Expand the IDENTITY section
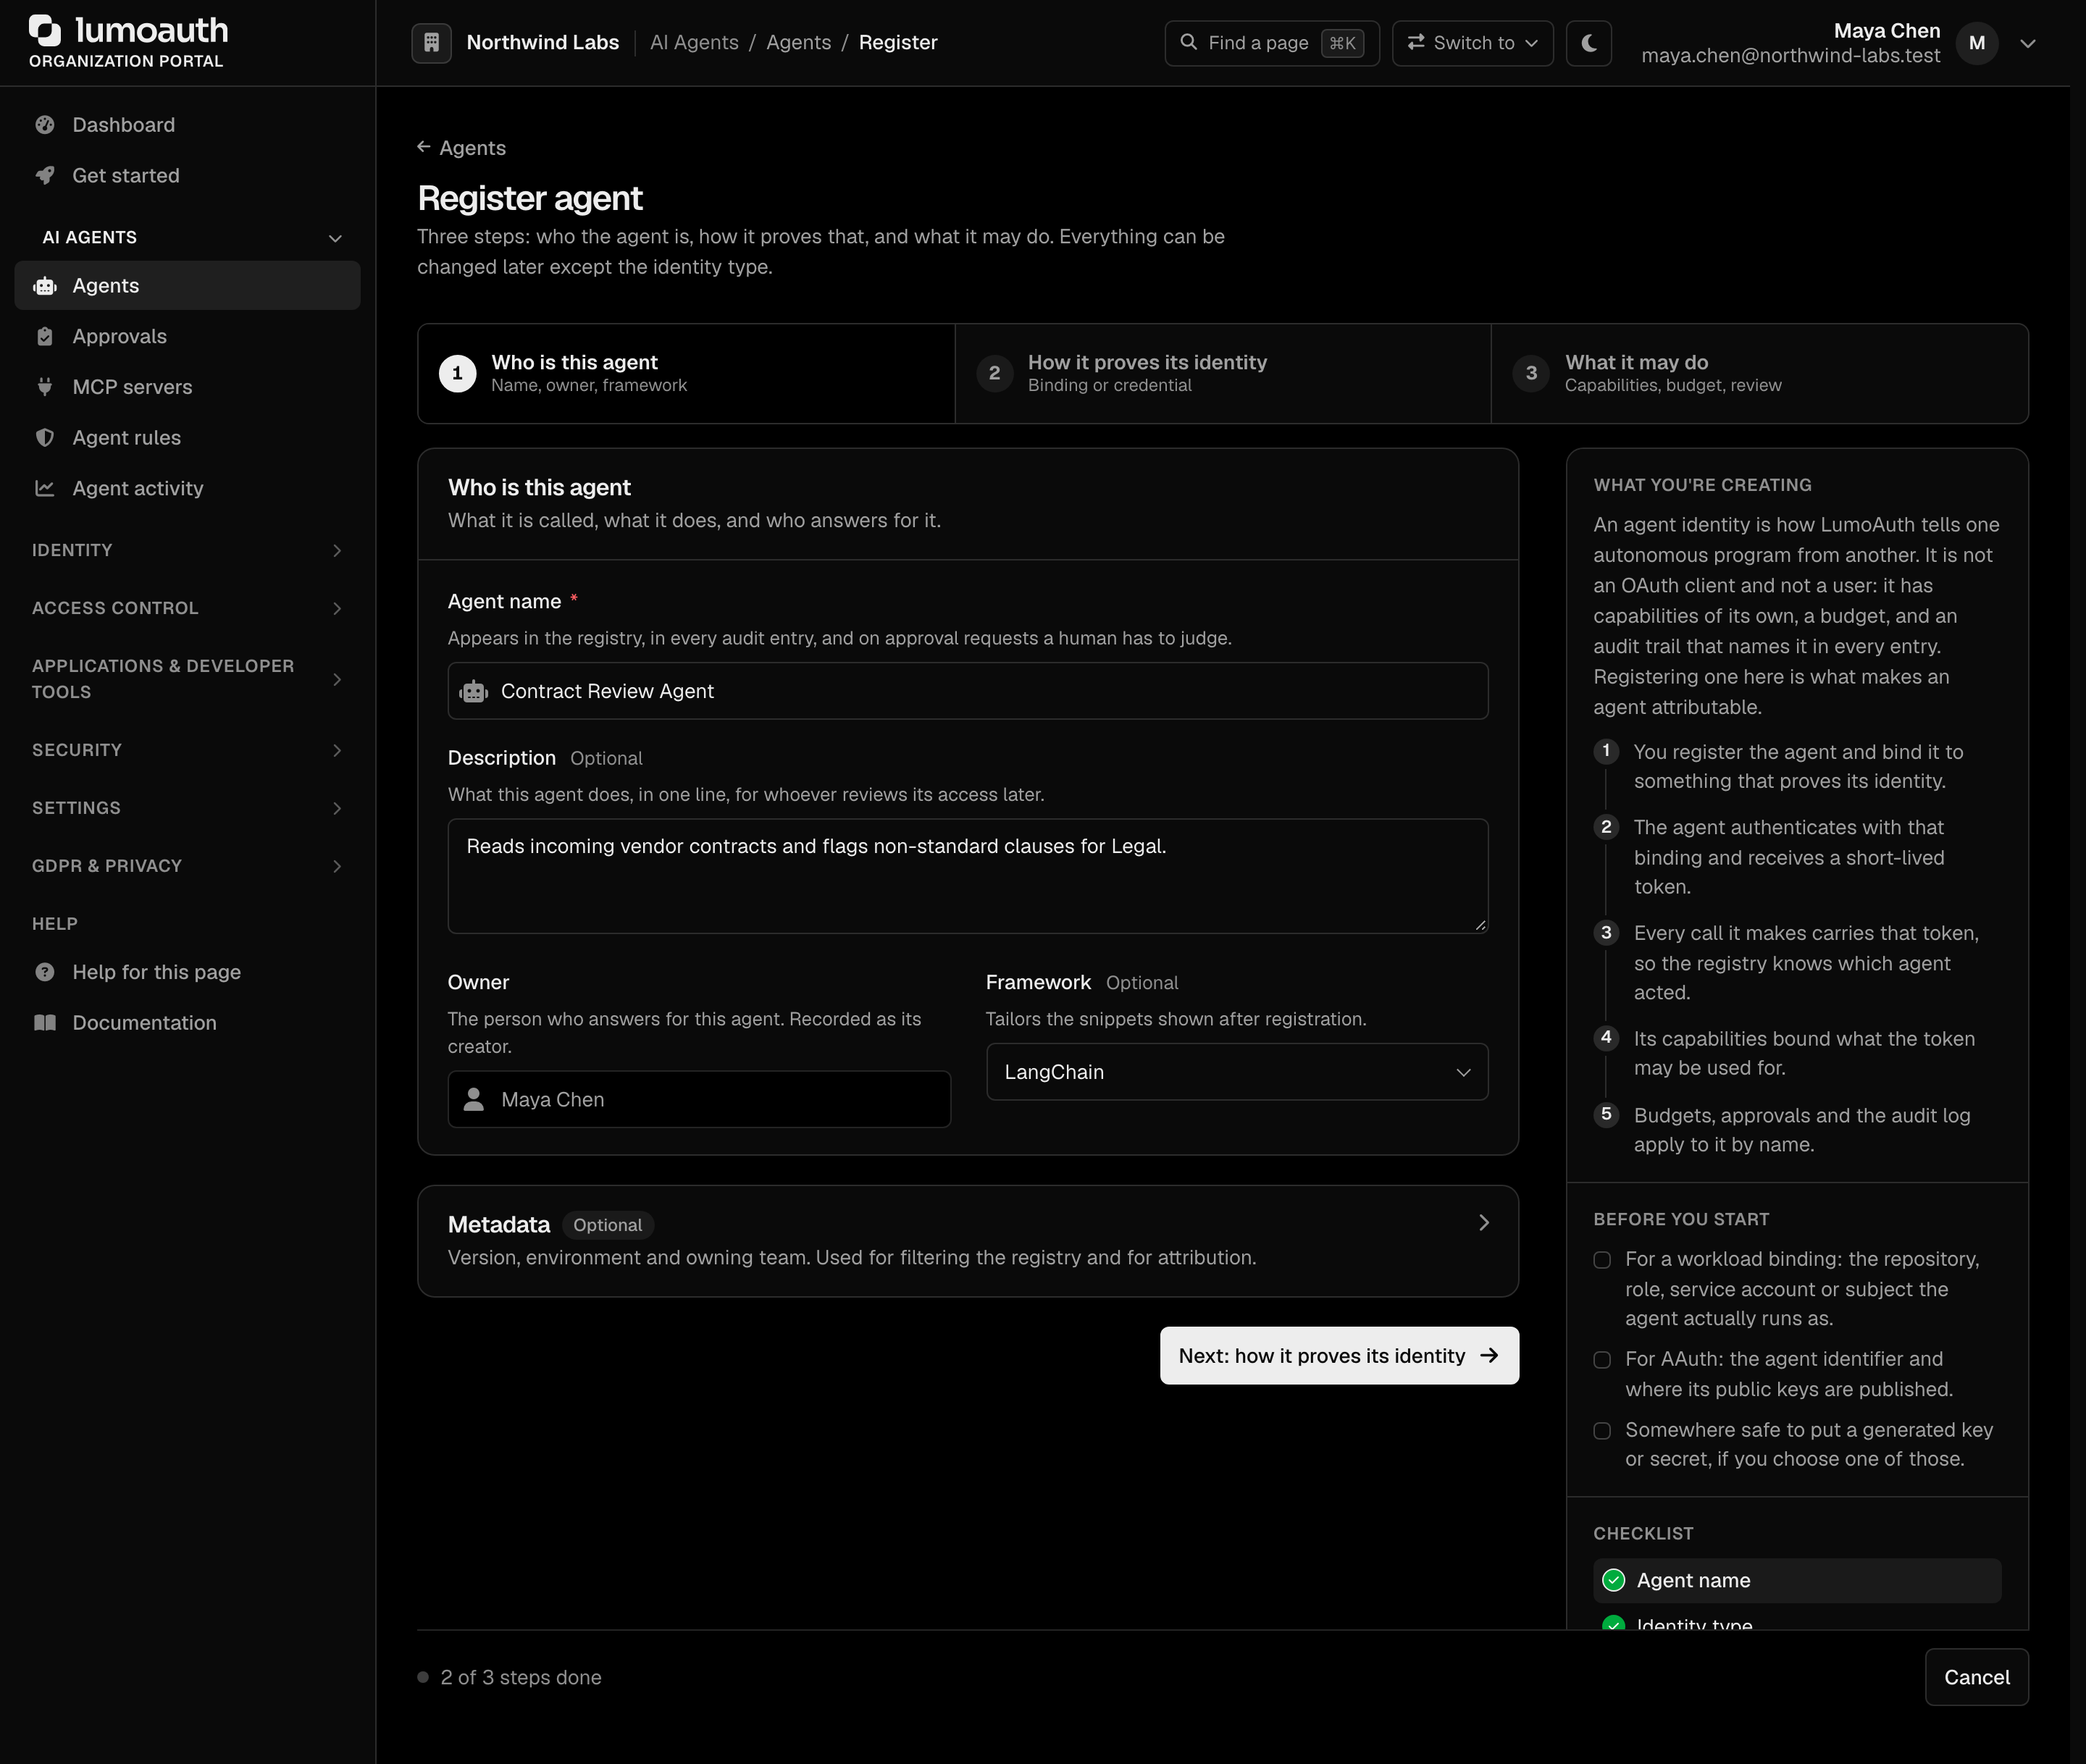This screenshot has width=2086, height=1764. tap(187, 550)
